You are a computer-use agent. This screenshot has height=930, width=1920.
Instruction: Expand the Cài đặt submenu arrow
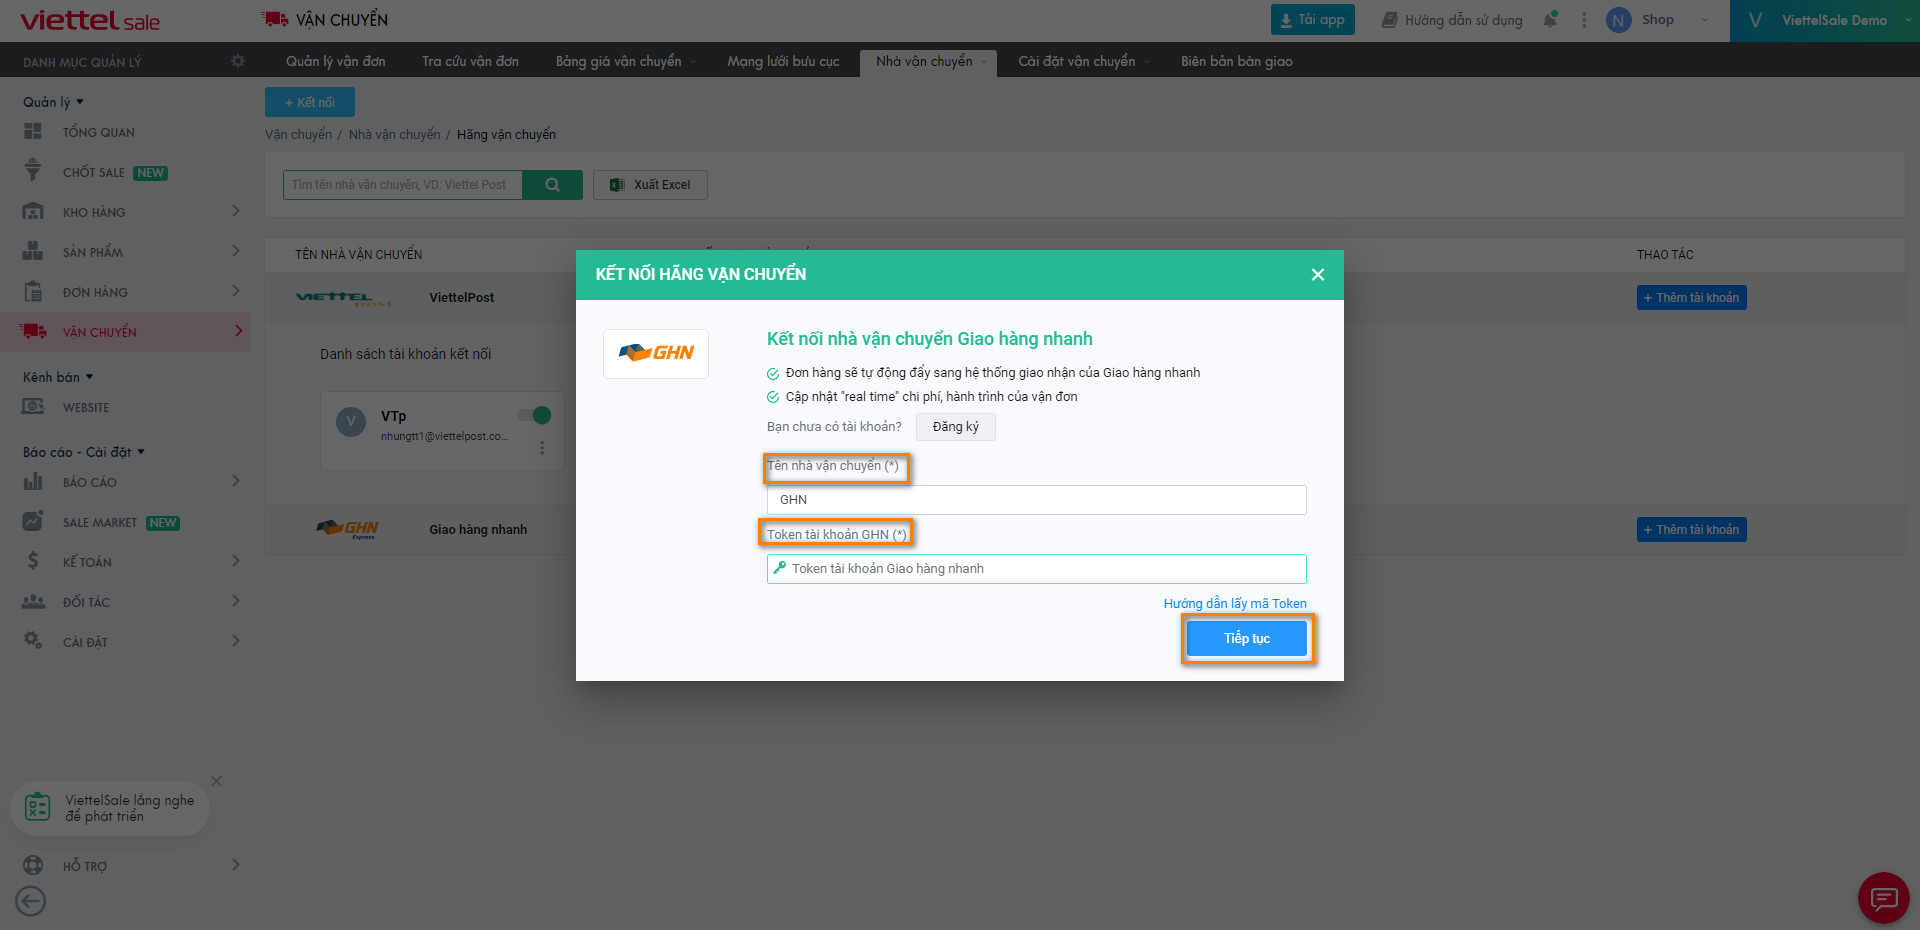[x=236, y=641]
